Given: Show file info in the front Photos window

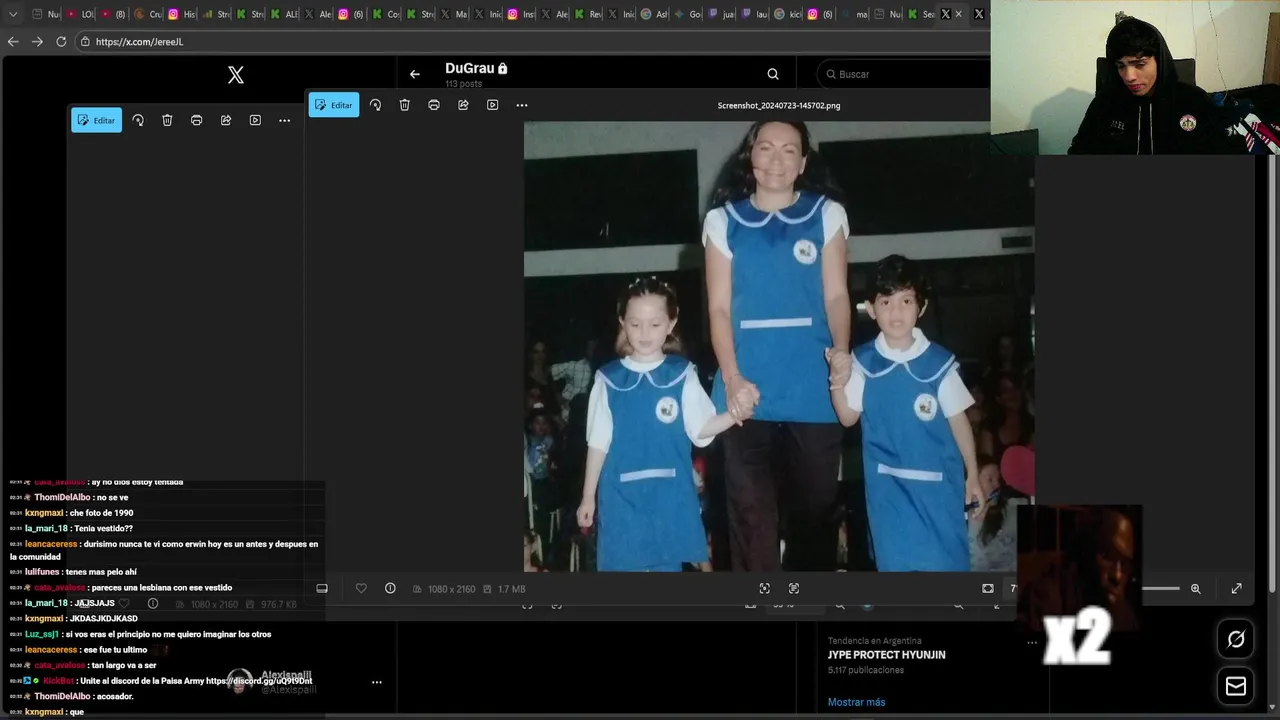Looking at the screenshot, I should [x=390, y=588].
